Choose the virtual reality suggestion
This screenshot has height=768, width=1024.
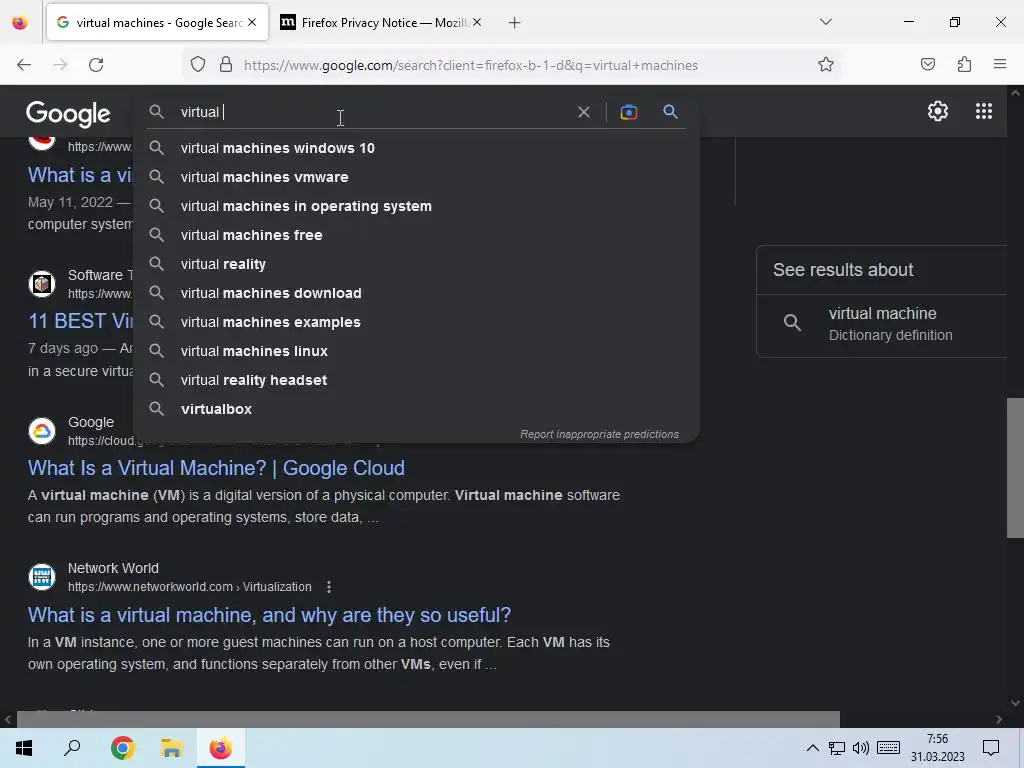[416, 264]
